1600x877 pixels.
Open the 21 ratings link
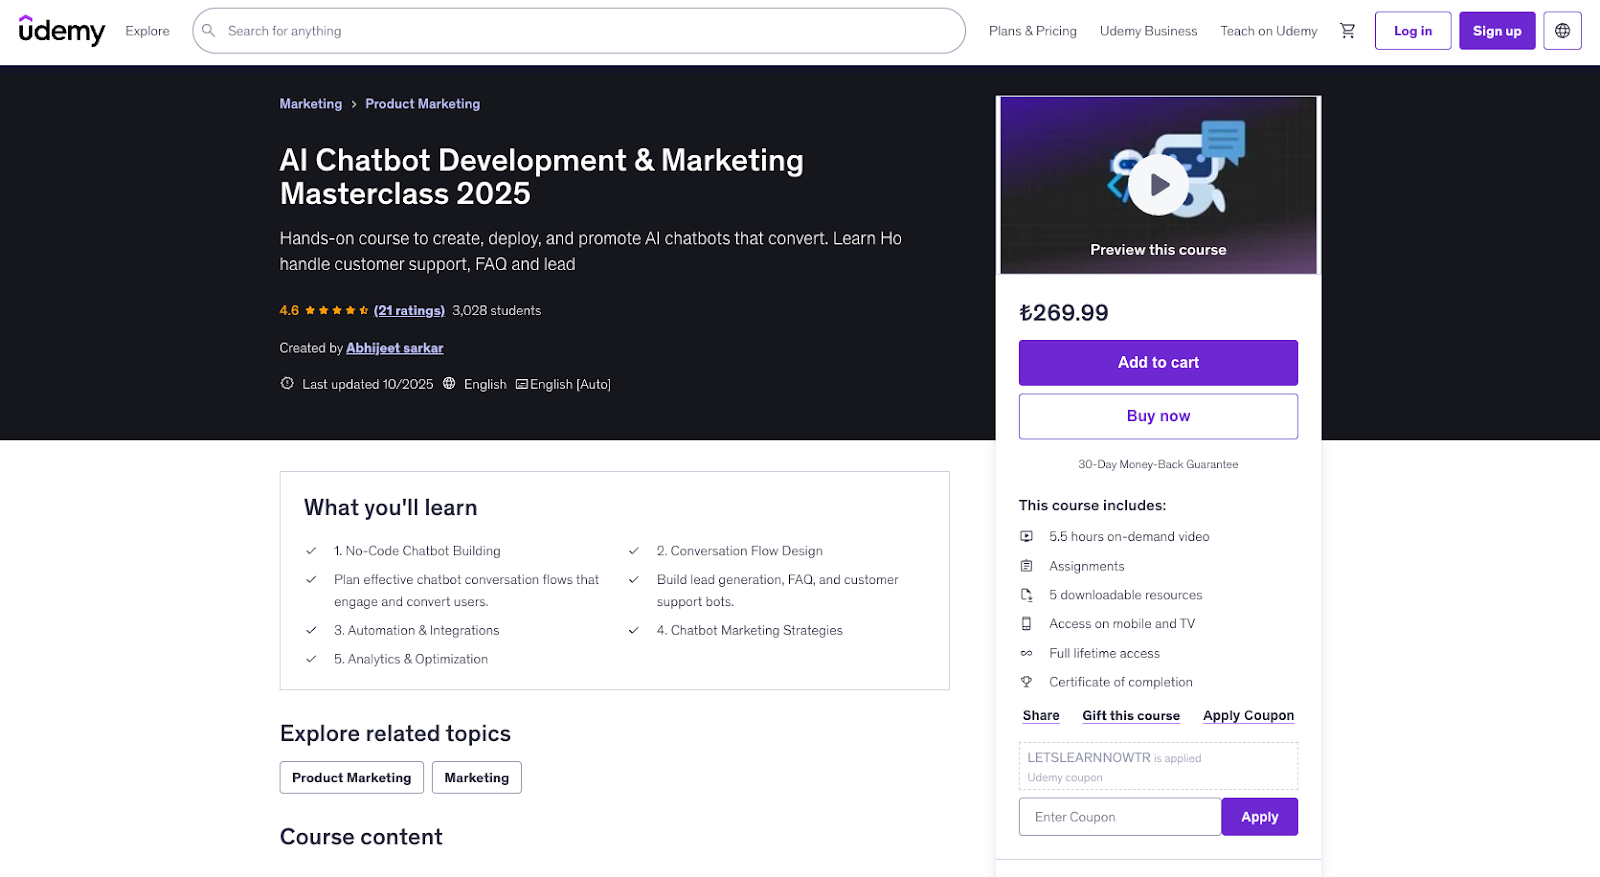(409, 311)
